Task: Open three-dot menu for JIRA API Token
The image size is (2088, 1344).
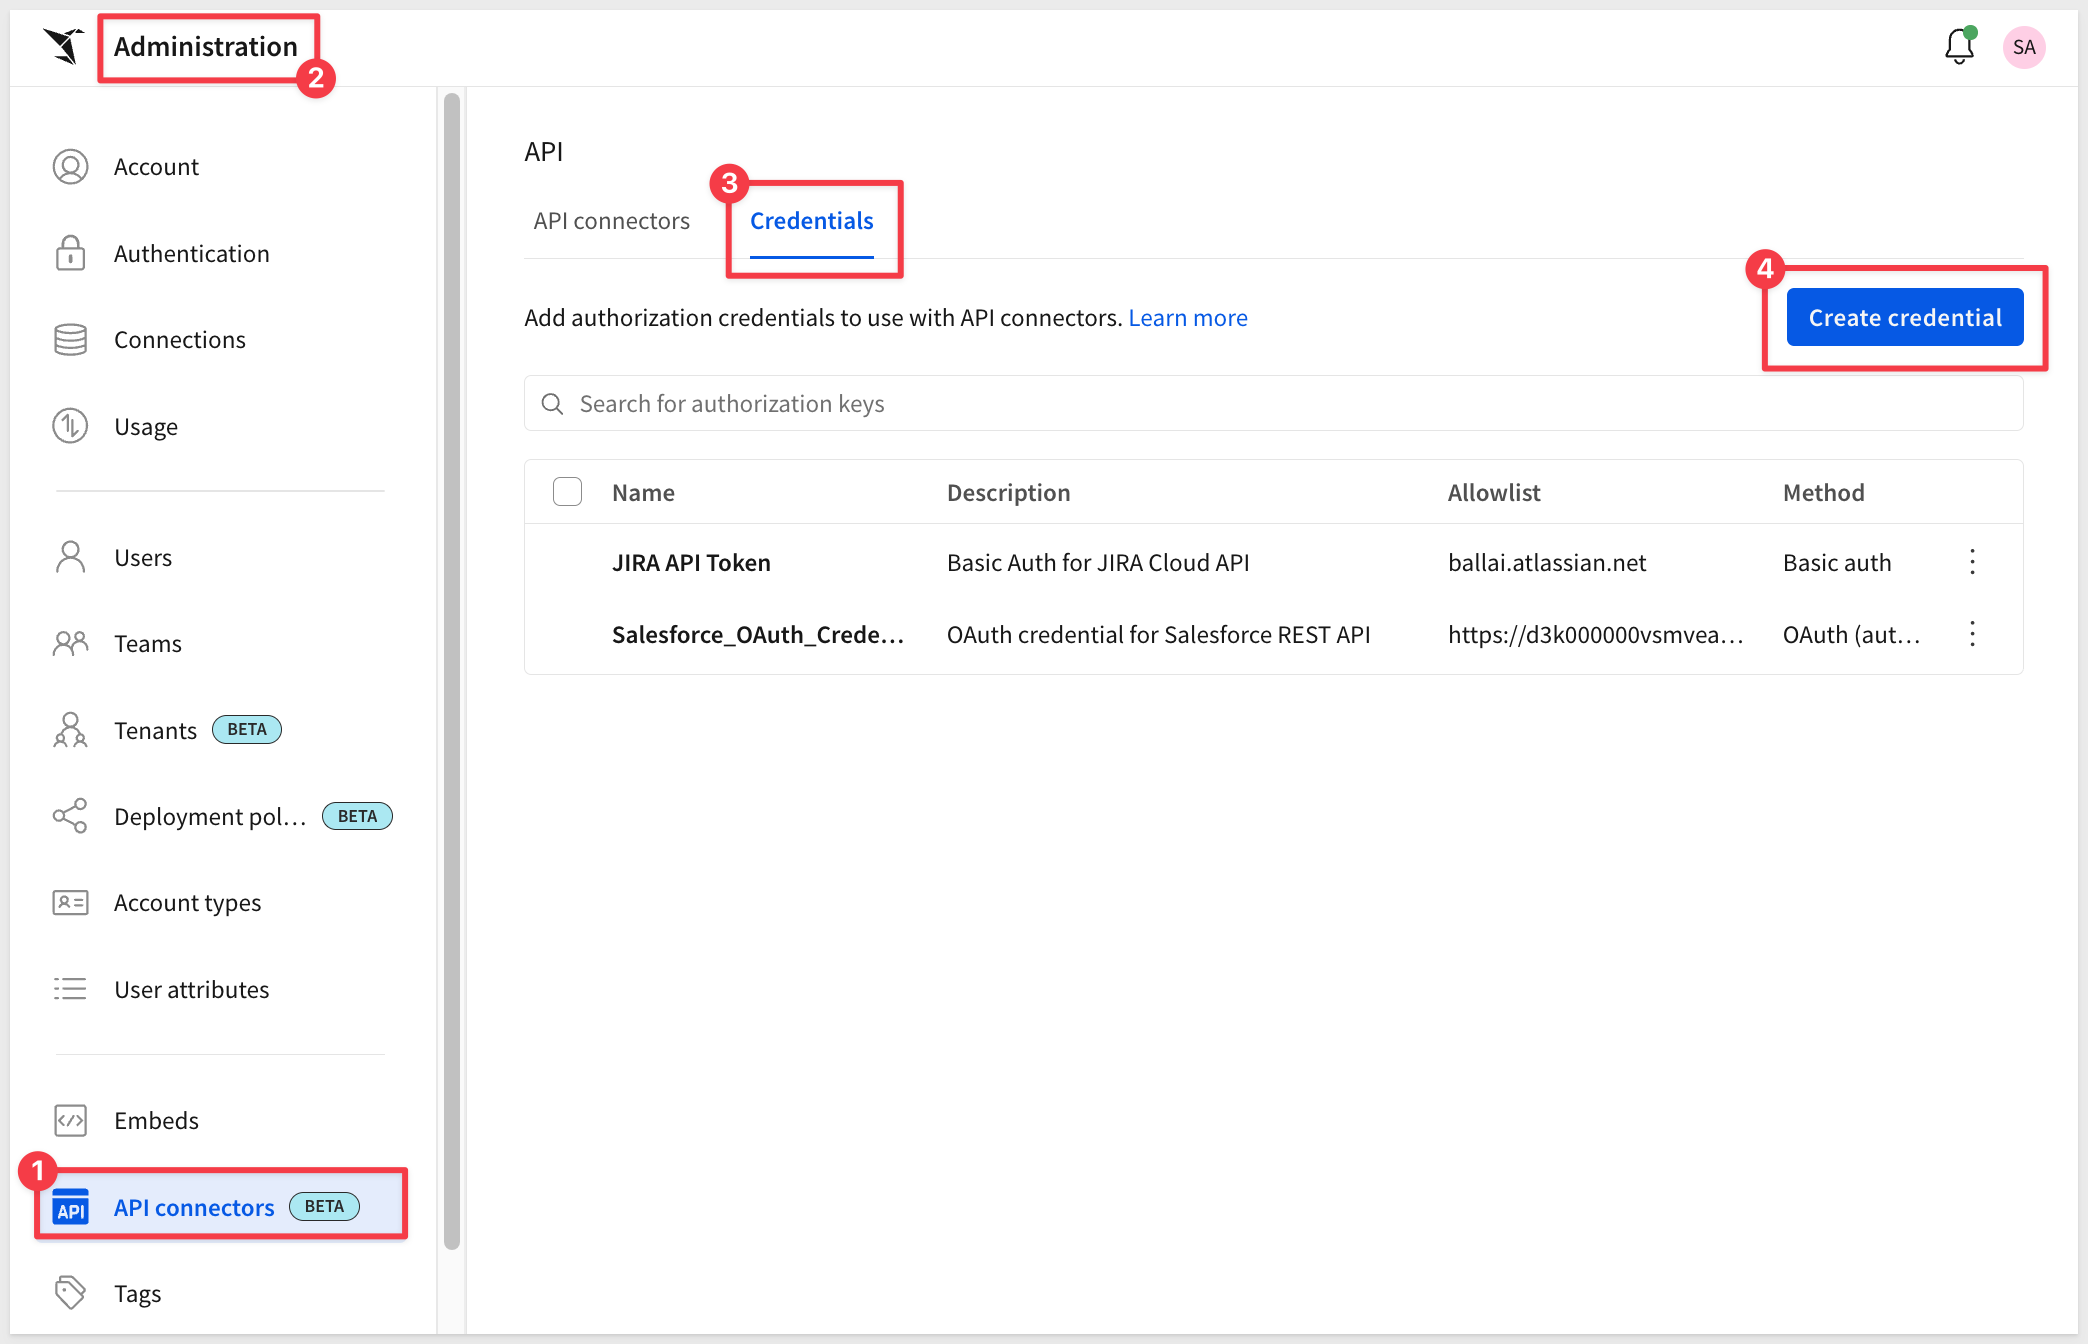Action: click(1972, 562)
